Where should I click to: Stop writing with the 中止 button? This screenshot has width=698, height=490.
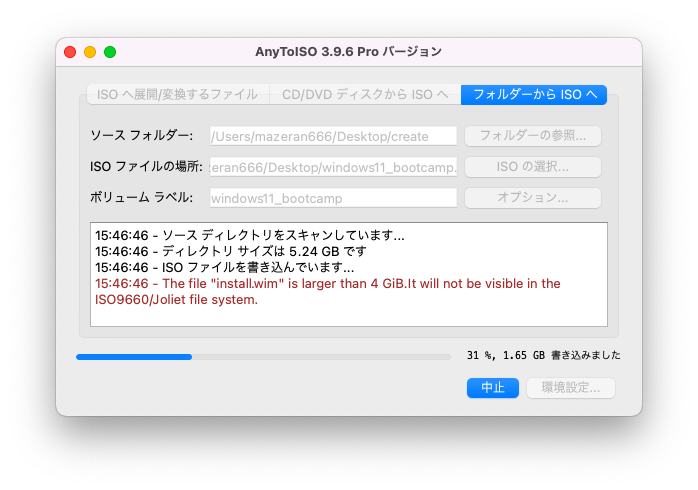[x=493, y=388]
